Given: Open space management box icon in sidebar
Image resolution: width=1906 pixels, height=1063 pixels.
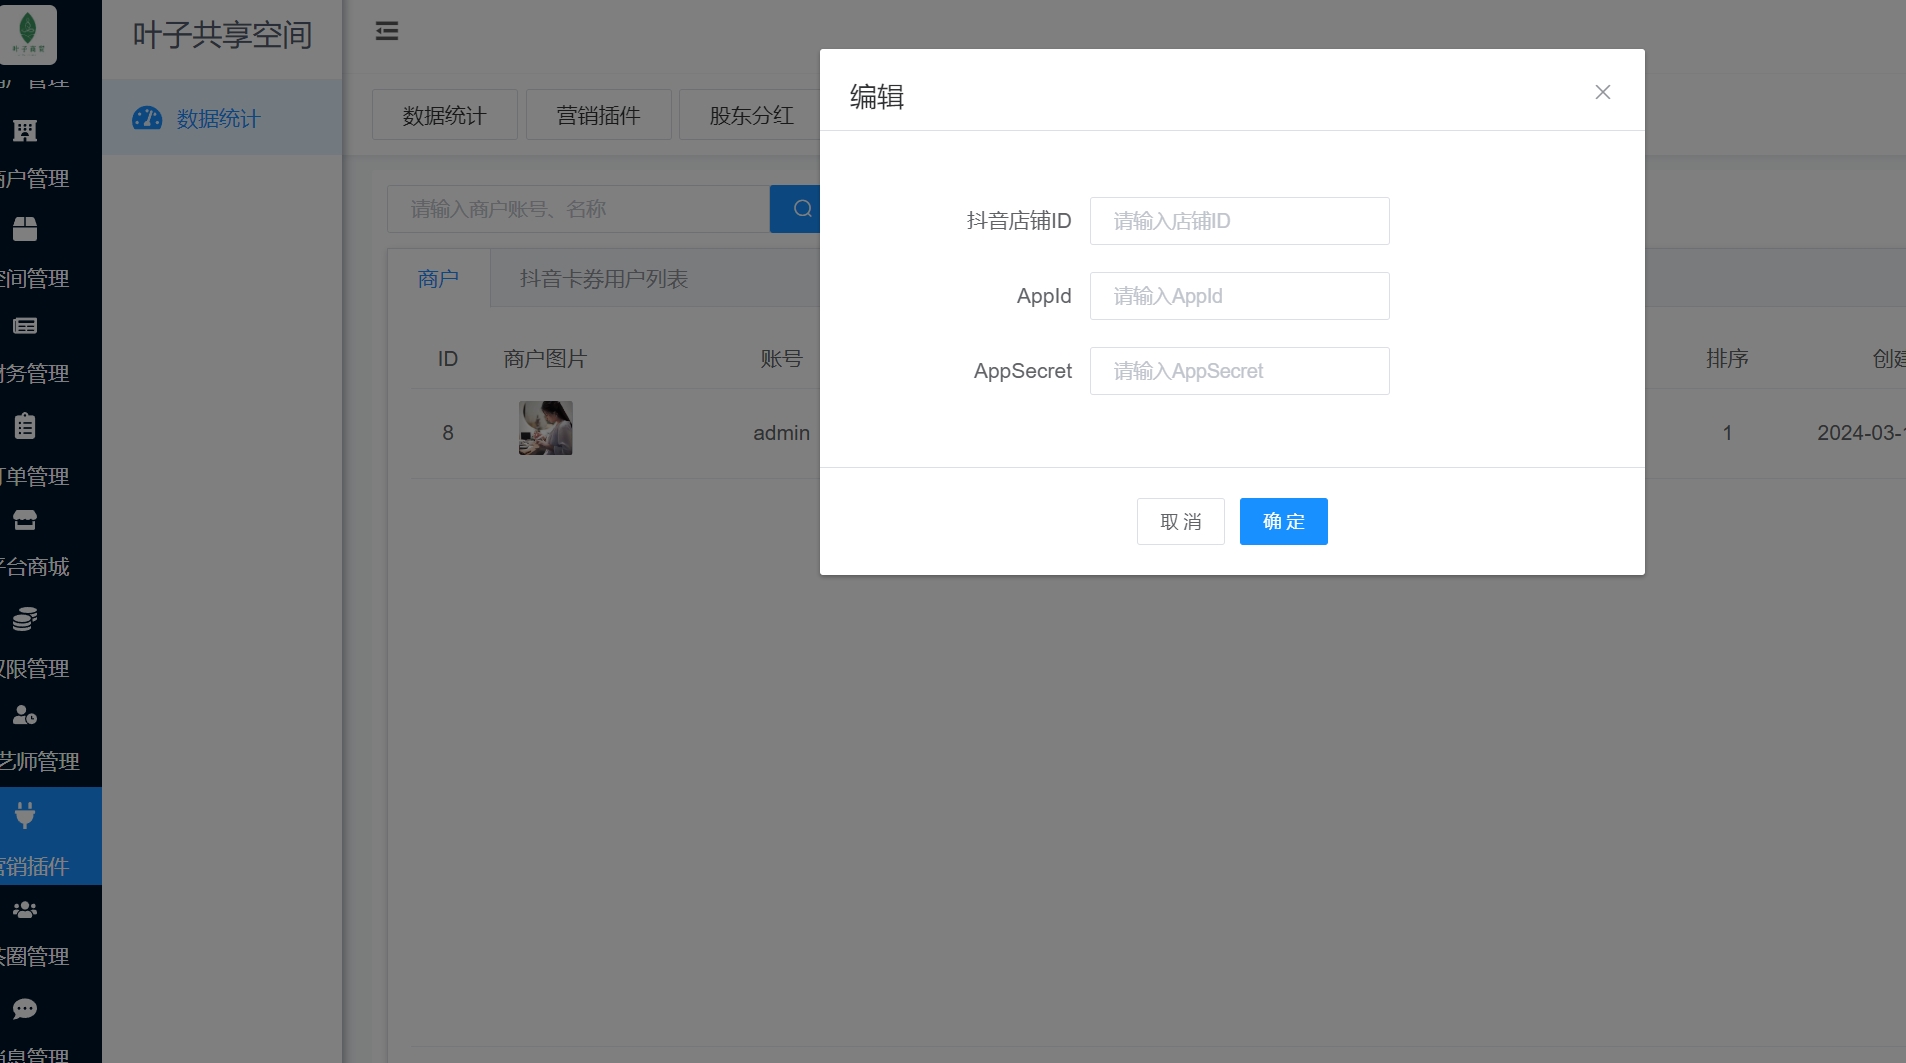Looking at the screenshot, I should (x=25, y=229).
